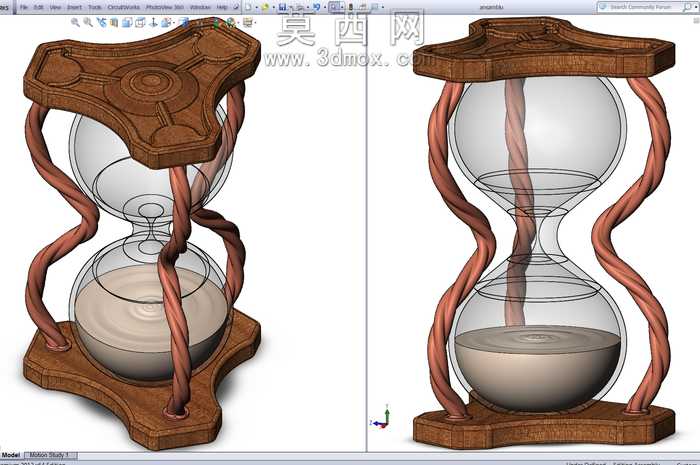Image resolution: width=700 pixels, height=465 pixels.
Task: Open the PhotoView 360 menu
Action: point(165,7)
